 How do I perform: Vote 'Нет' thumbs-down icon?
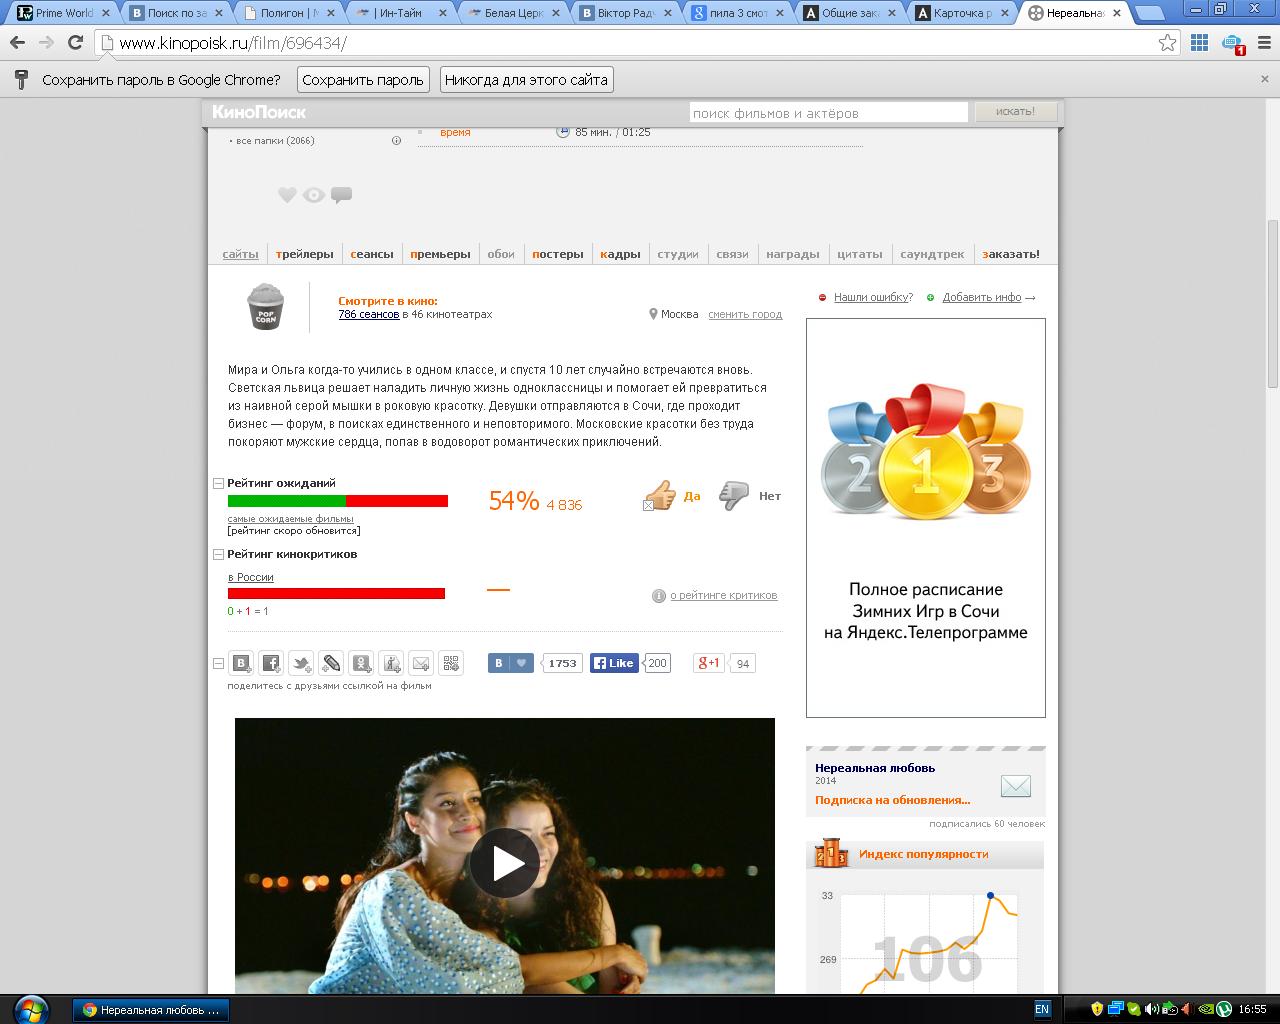coord(734,495)
